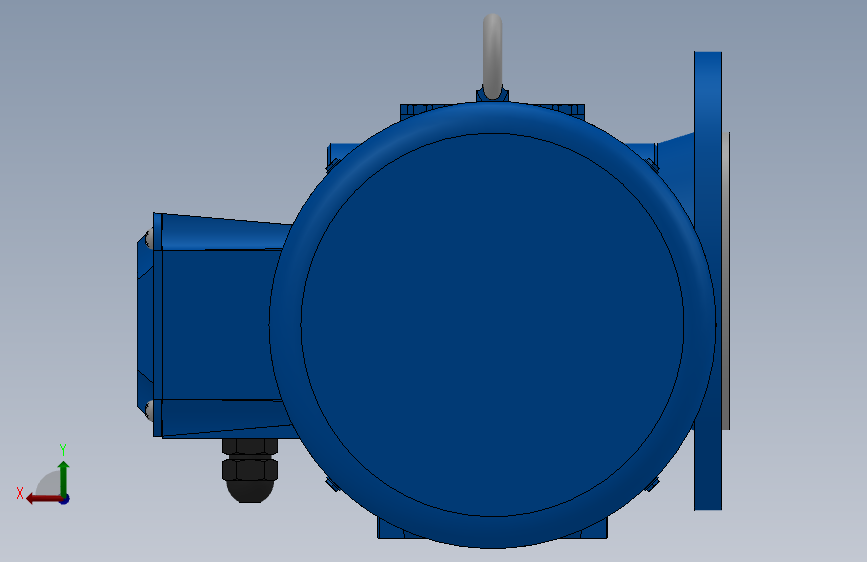
Task: Select the tall blue mounting flange on right
Action: click(x=708, y=280)
